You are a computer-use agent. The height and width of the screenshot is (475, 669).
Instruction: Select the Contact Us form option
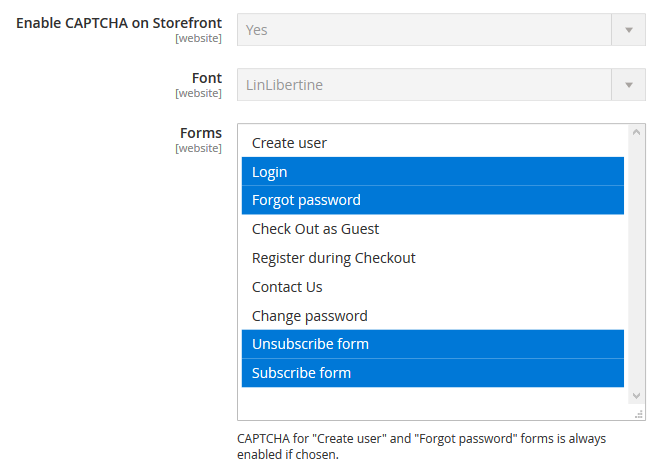point(433,287)
